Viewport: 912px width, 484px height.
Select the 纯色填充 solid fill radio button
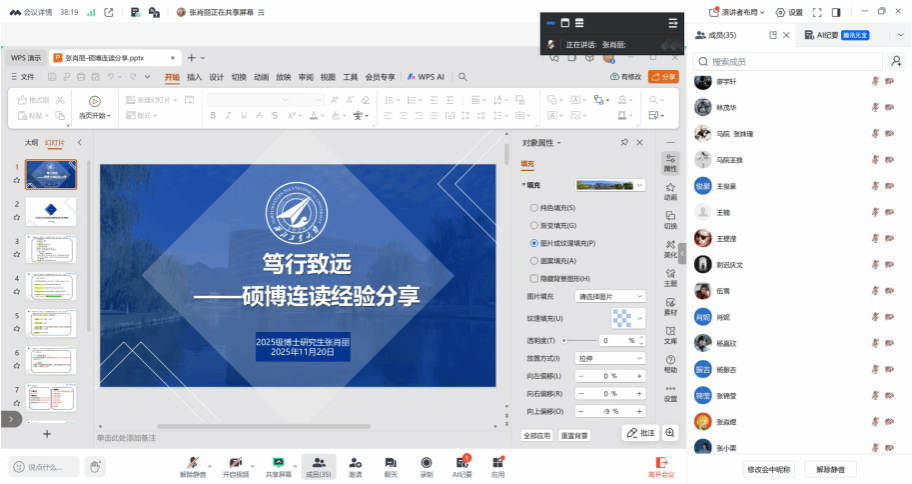click(x=534, y=207)
